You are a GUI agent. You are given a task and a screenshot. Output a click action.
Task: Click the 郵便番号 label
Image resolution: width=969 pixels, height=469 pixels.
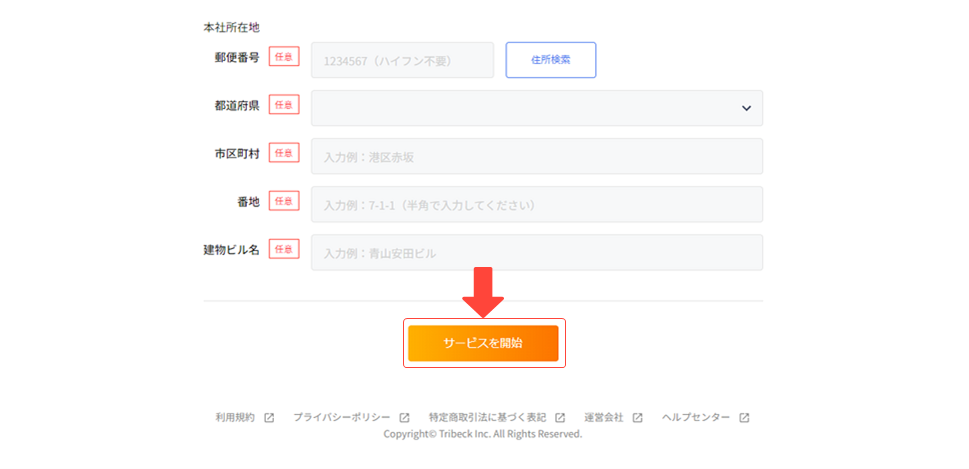pyautogui.click(x=237, y=57)
